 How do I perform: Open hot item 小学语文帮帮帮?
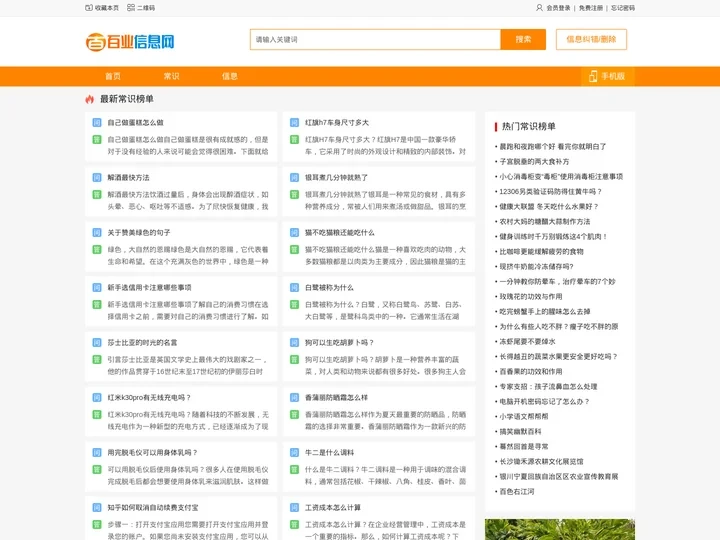pos(524,416)
